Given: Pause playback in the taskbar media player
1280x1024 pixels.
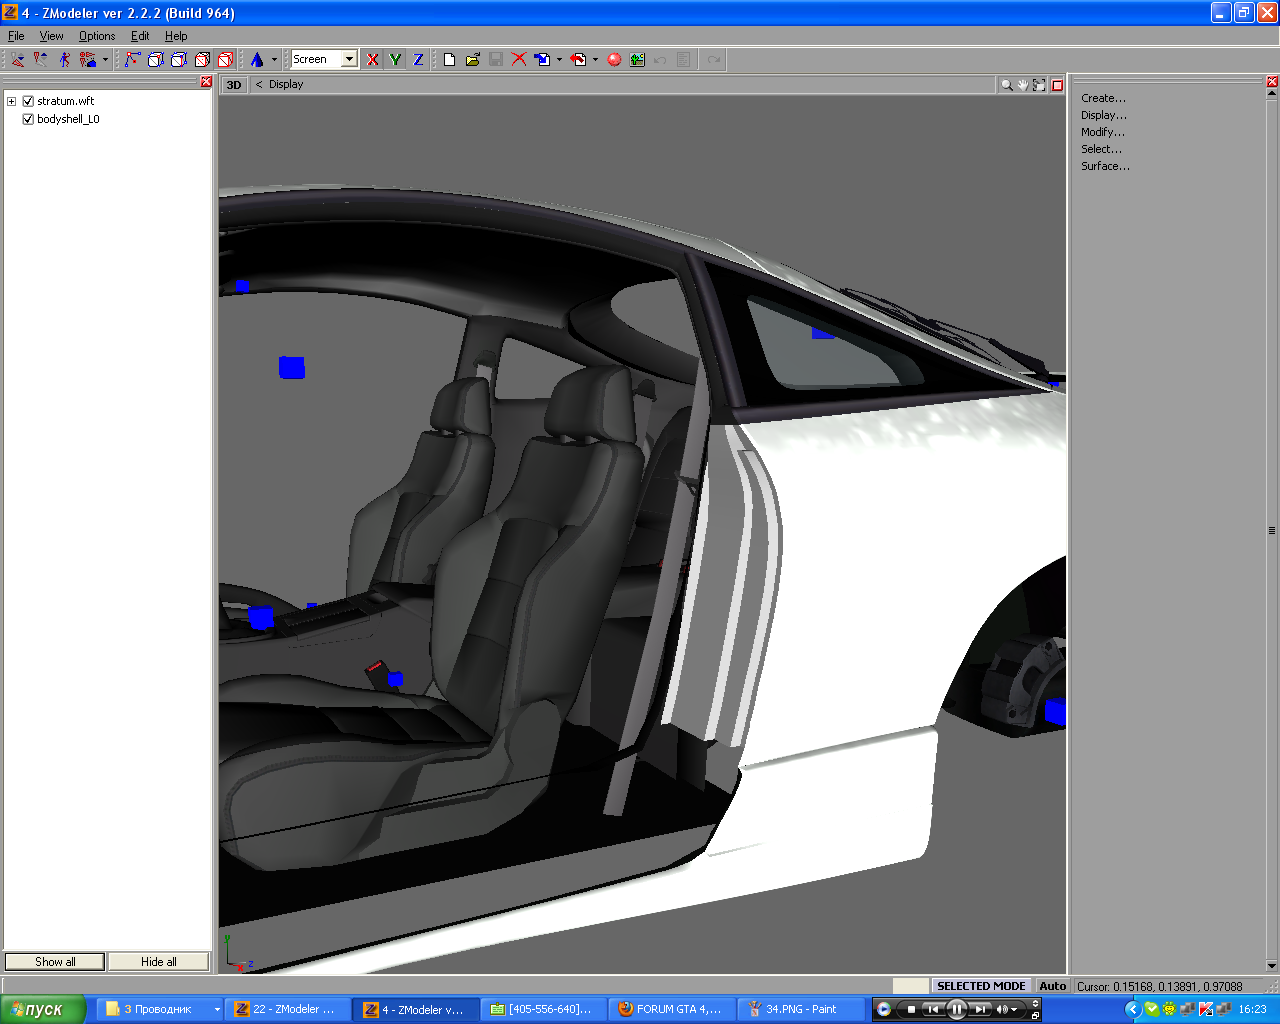Looking at the screenshot, I should click(956, 1009).
